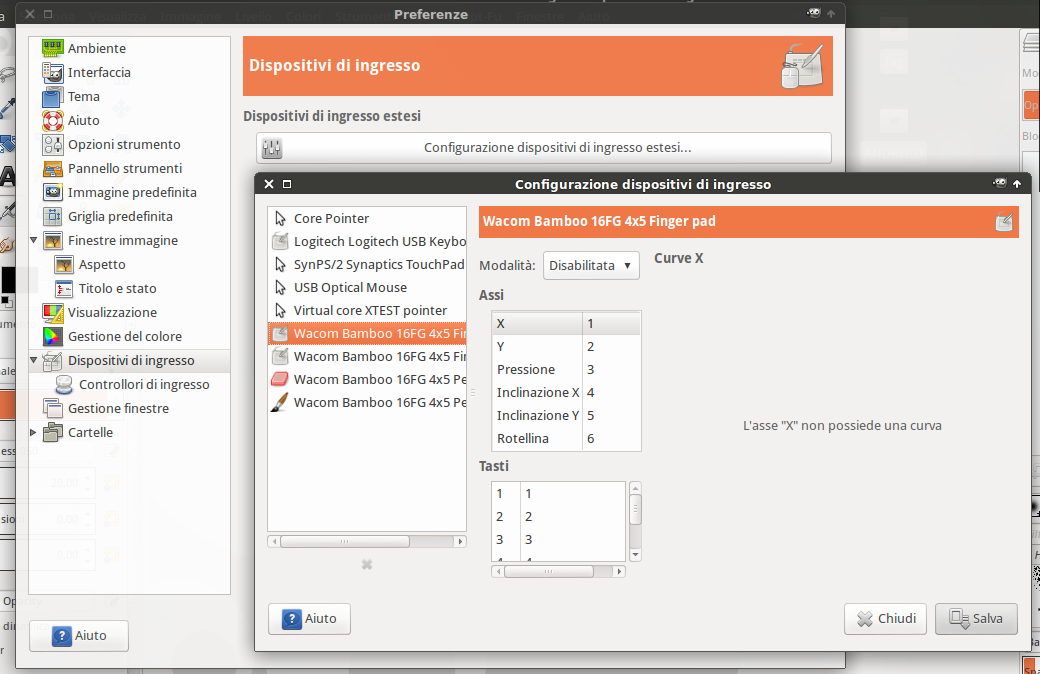Select the Inclinazione Y axis row
The height and width of the screenshot is (674, 1040).
566,416
